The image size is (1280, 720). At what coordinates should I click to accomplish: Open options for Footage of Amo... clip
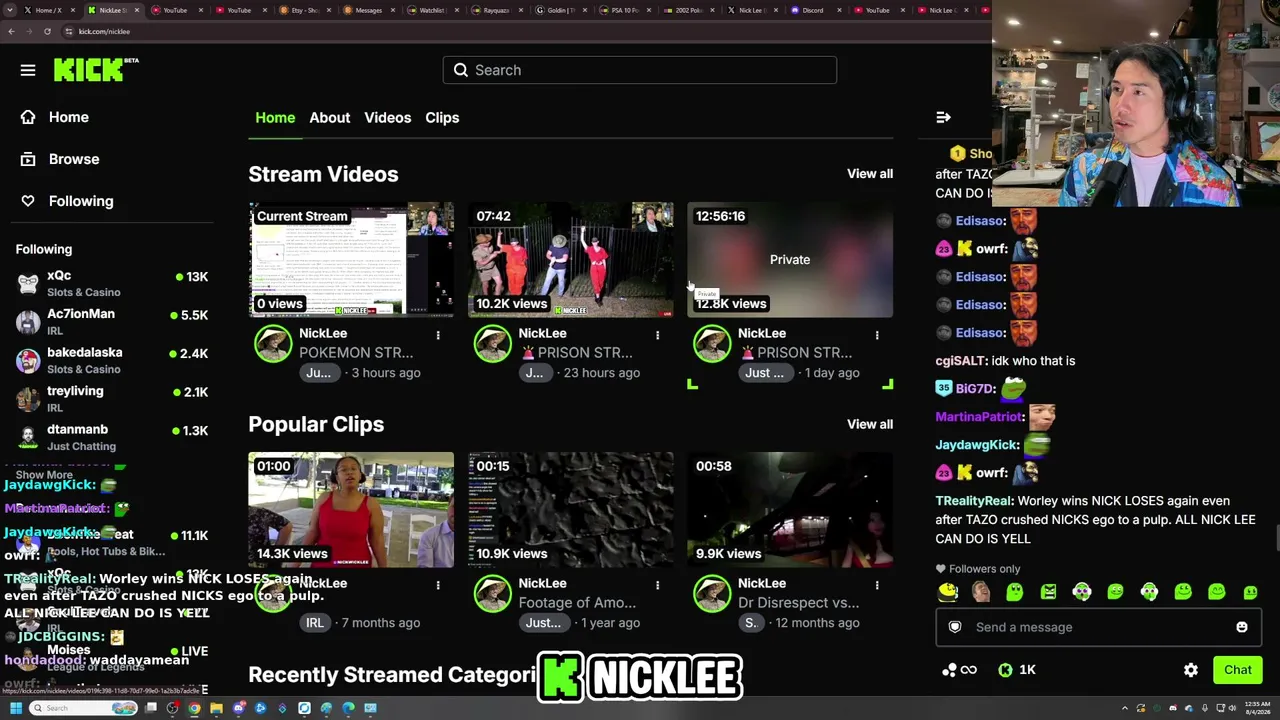657,584
